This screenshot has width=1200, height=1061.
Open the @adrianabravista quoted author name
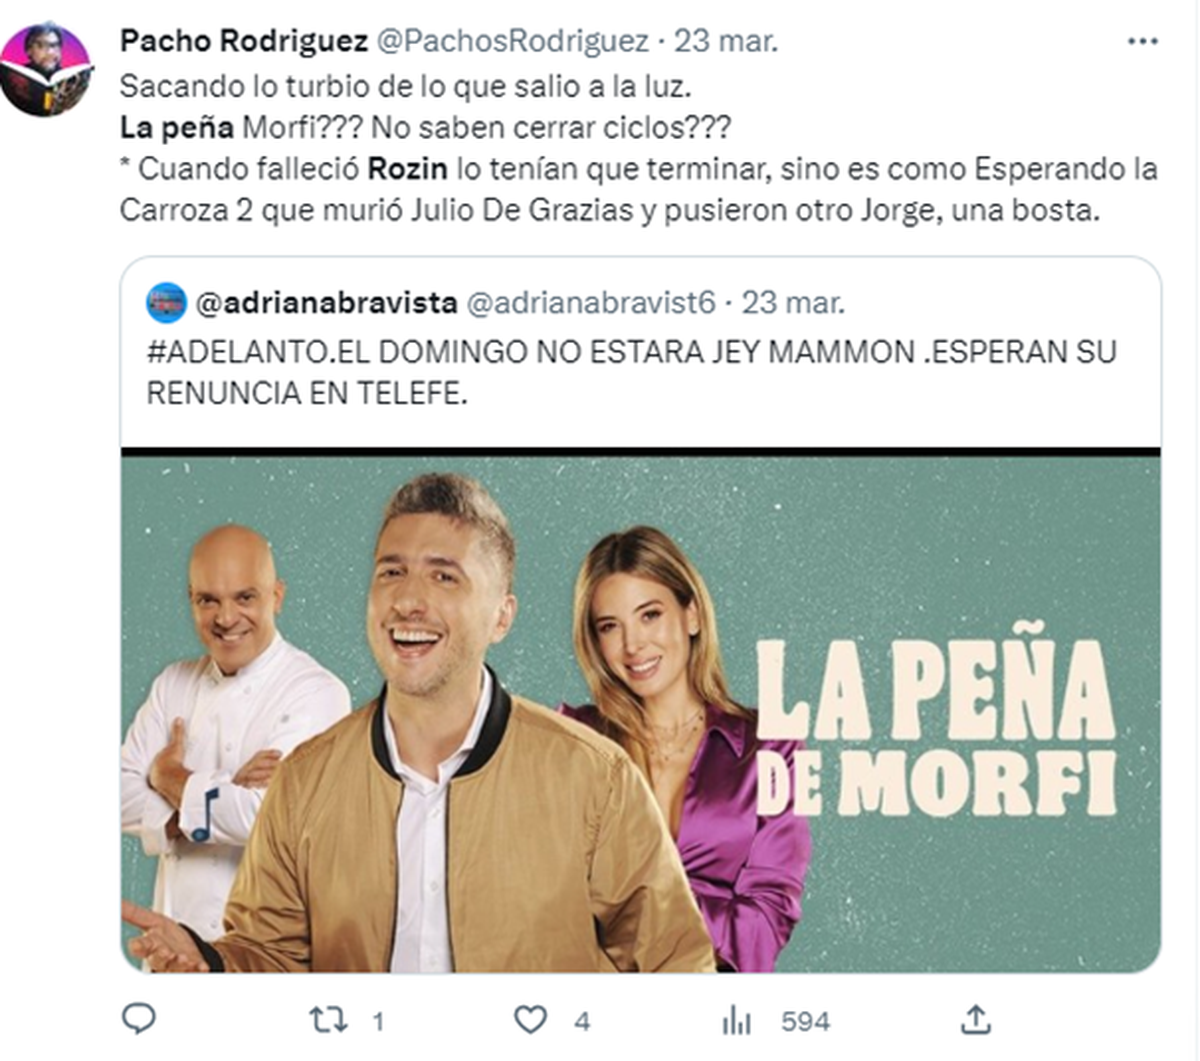pos(327,302)
